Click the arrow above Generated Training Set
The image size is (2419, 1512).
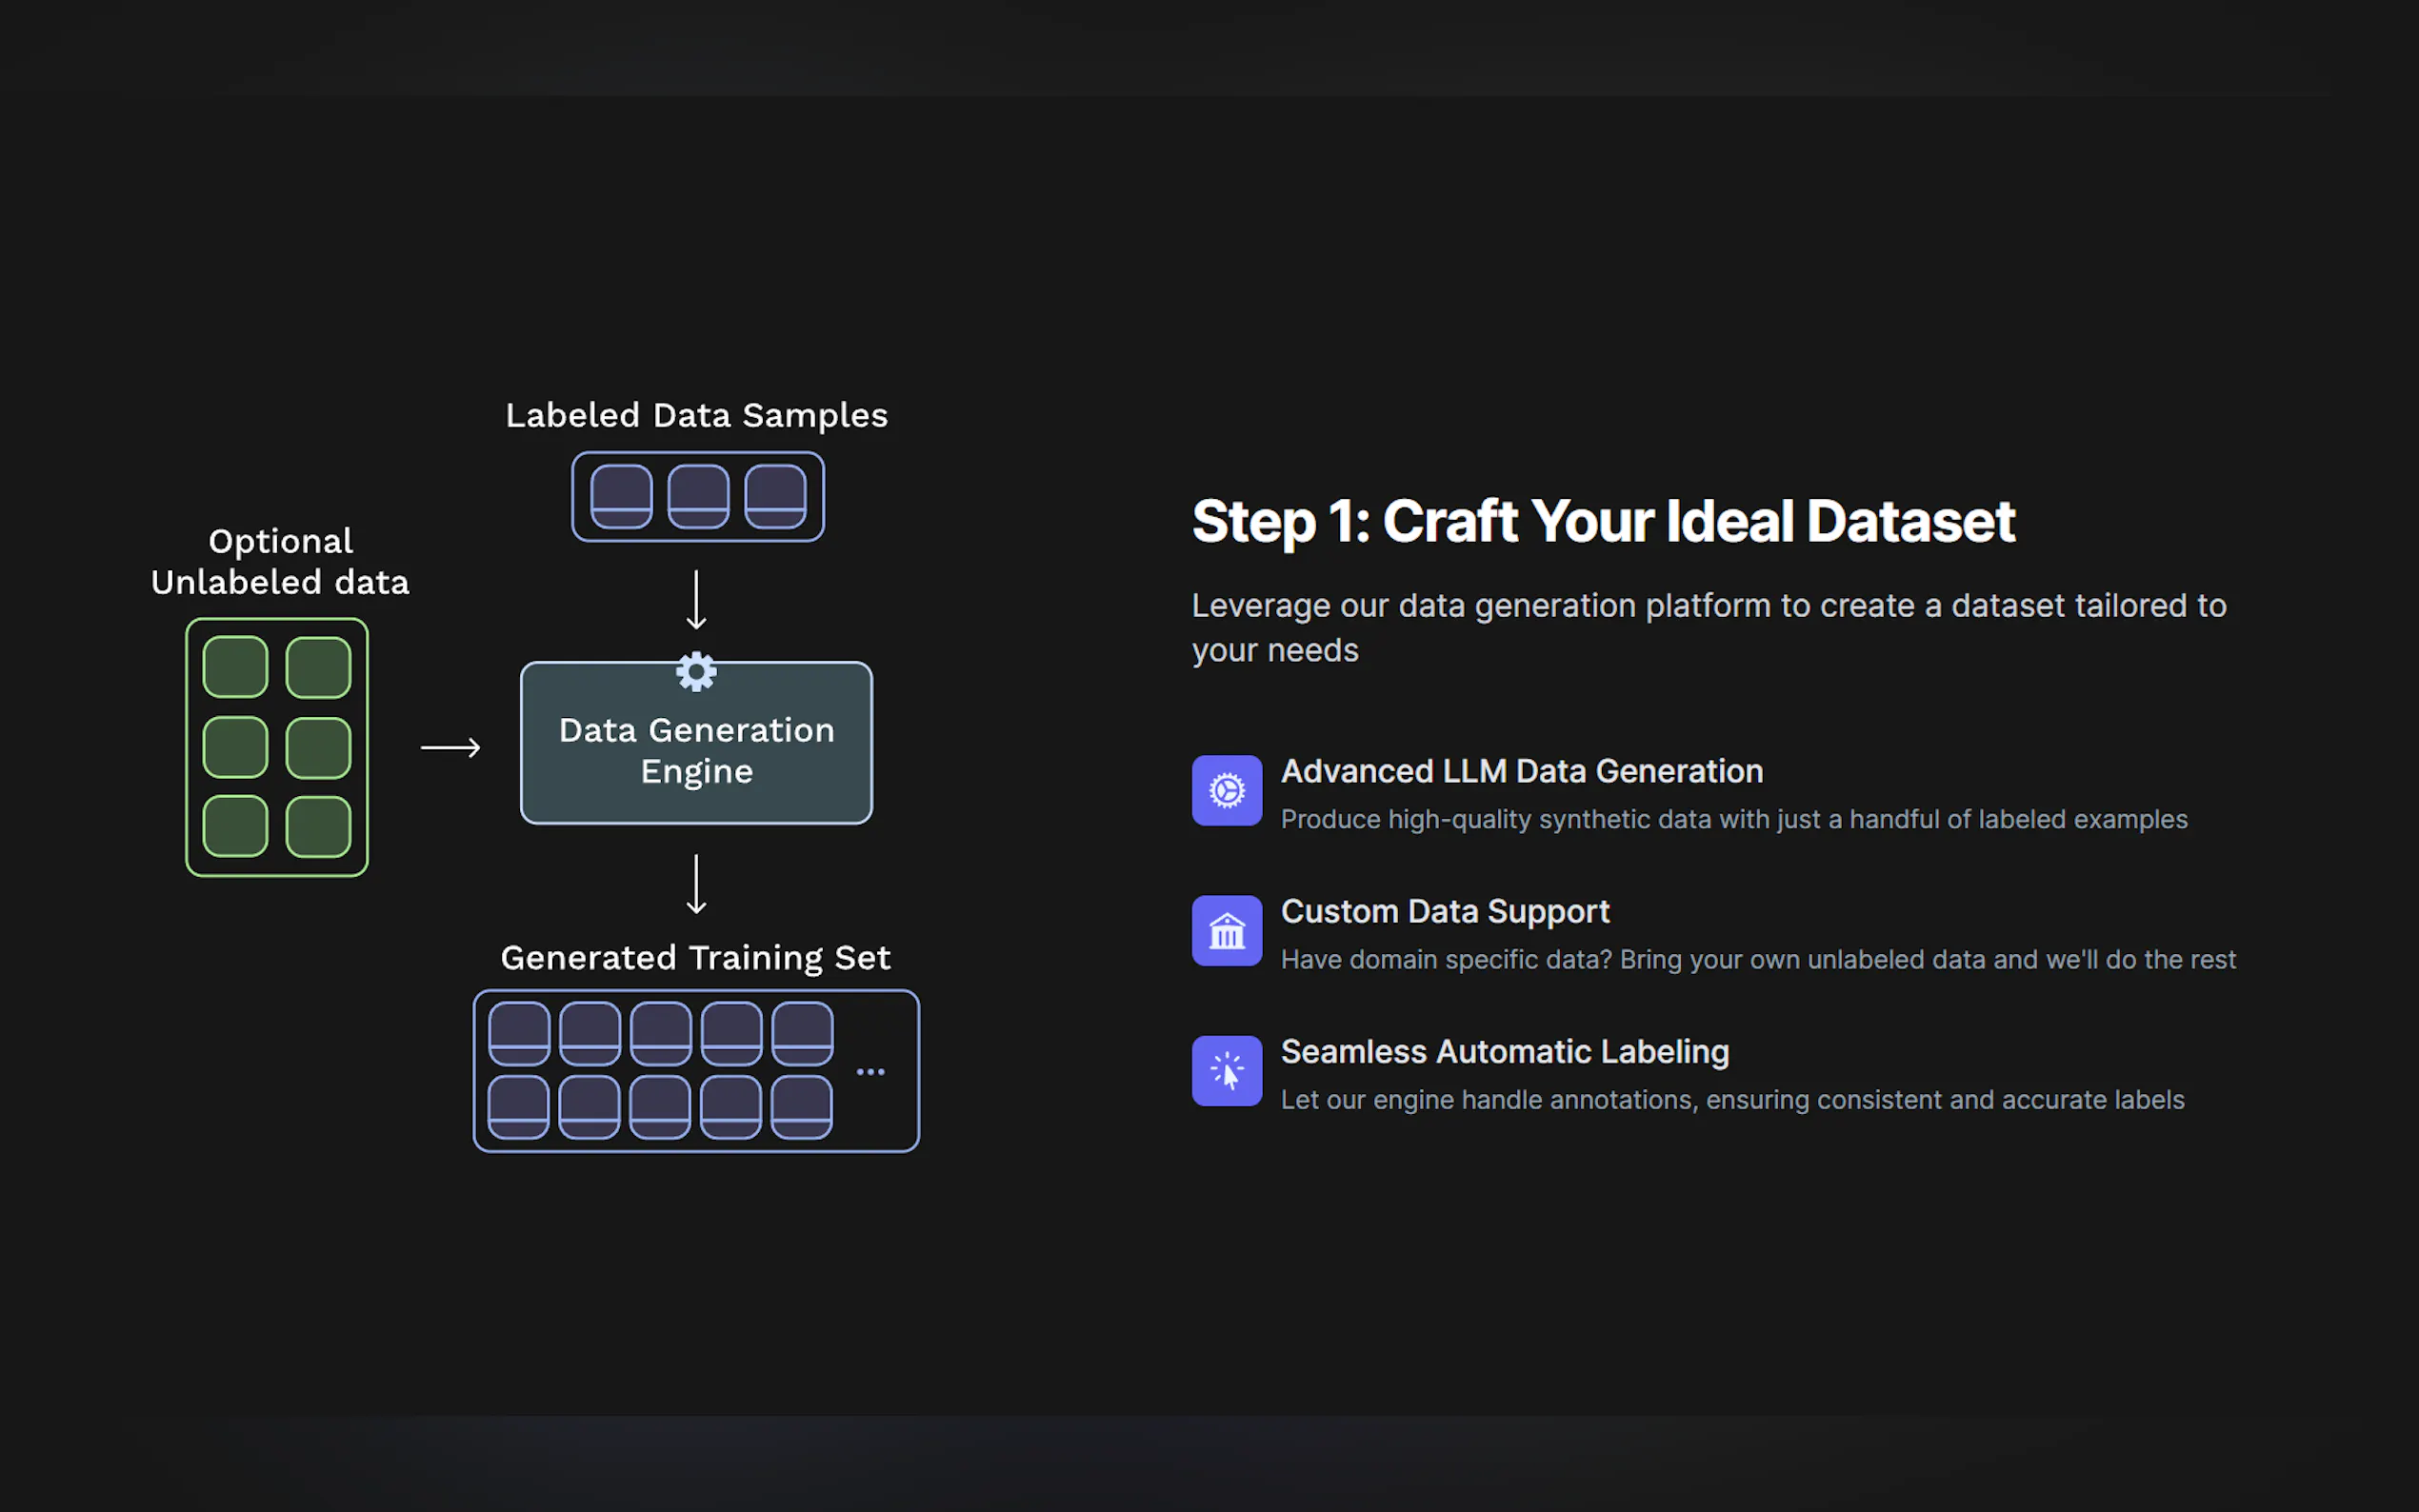[x=696, y=883]
